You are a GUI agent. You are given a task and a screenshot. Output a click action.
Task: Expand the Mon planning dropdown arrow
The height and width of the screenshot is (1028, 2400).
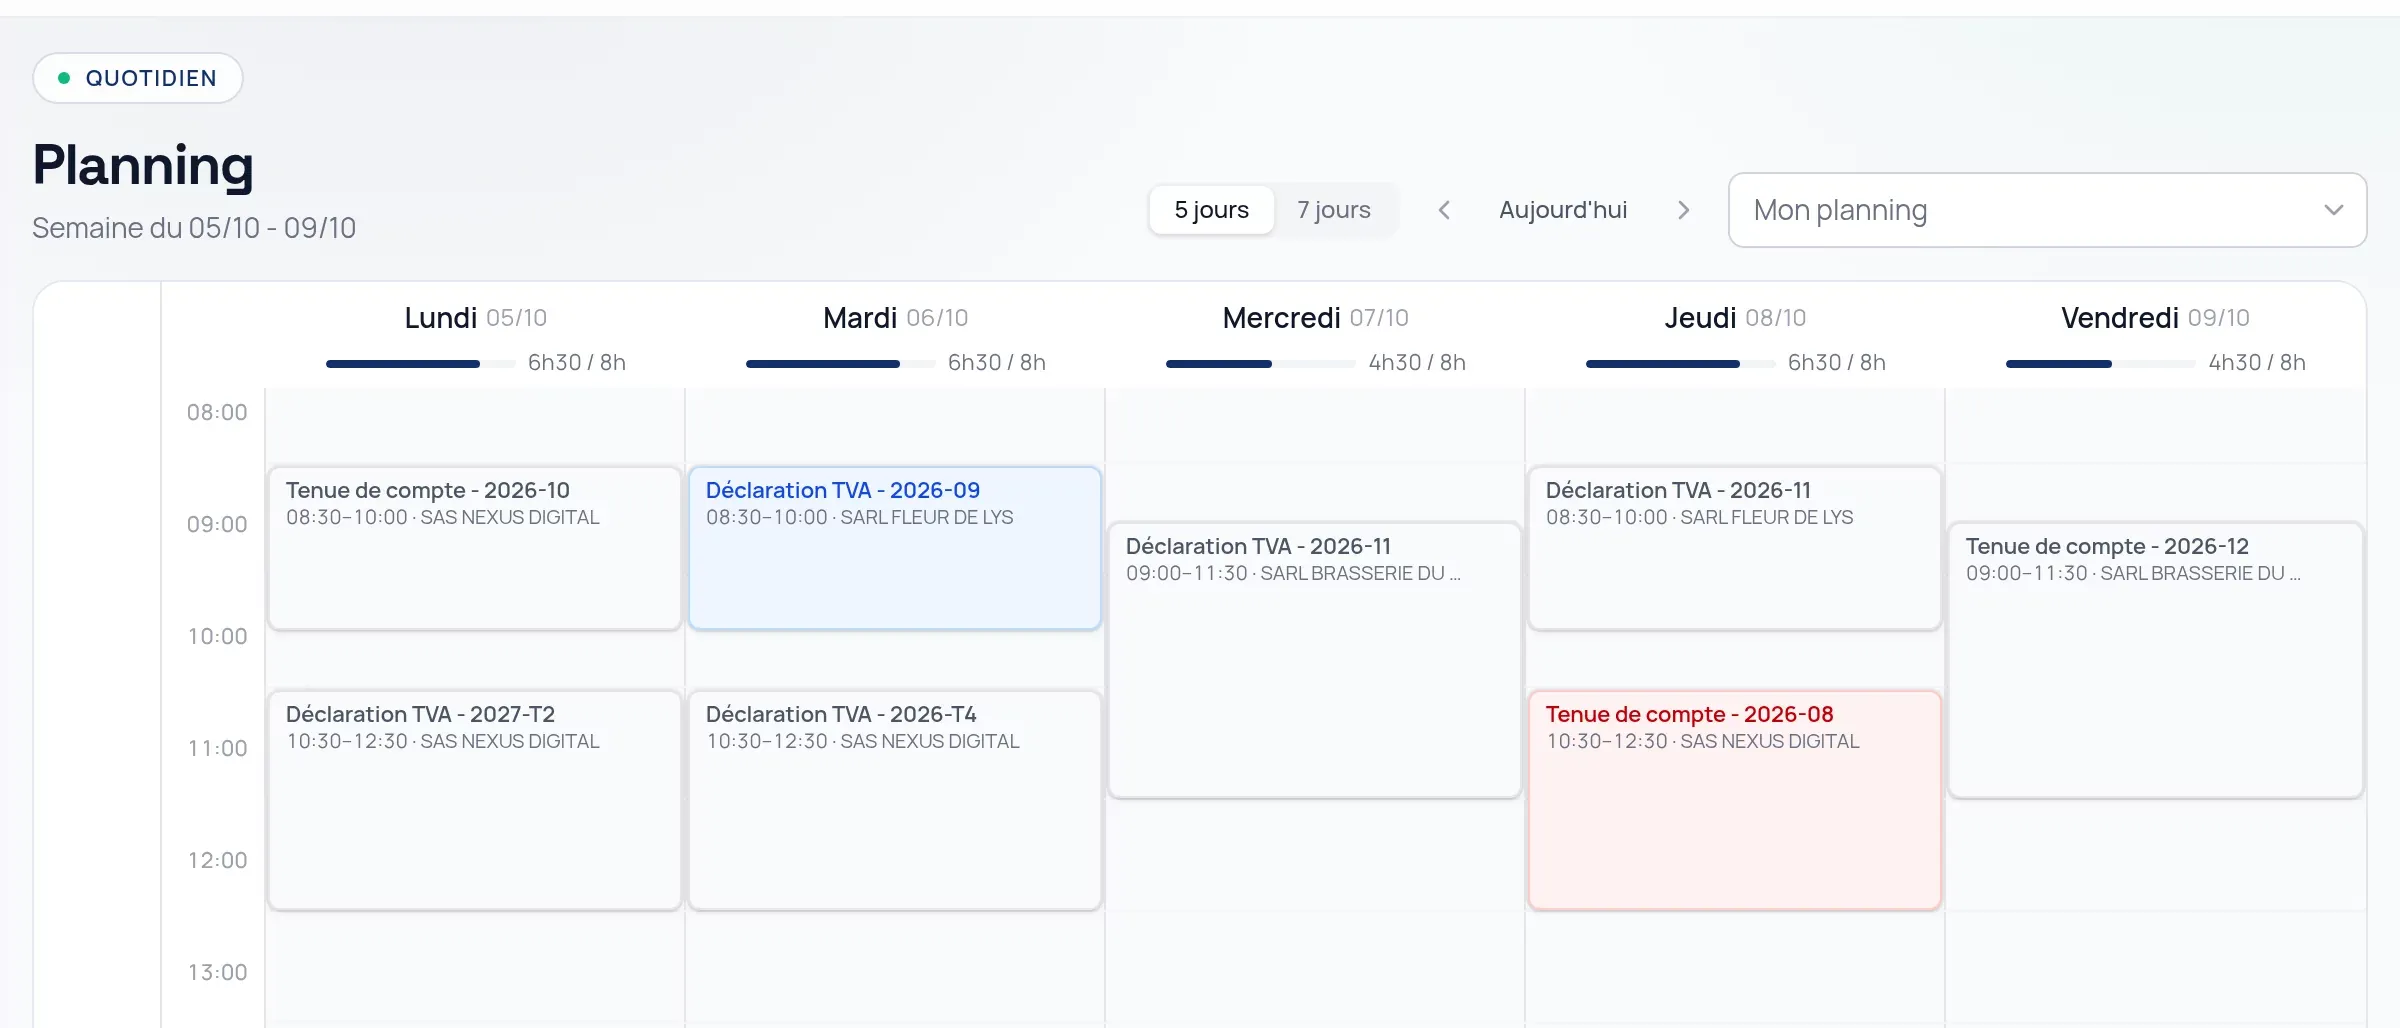pyautogui.click(x=2333, y=210)
